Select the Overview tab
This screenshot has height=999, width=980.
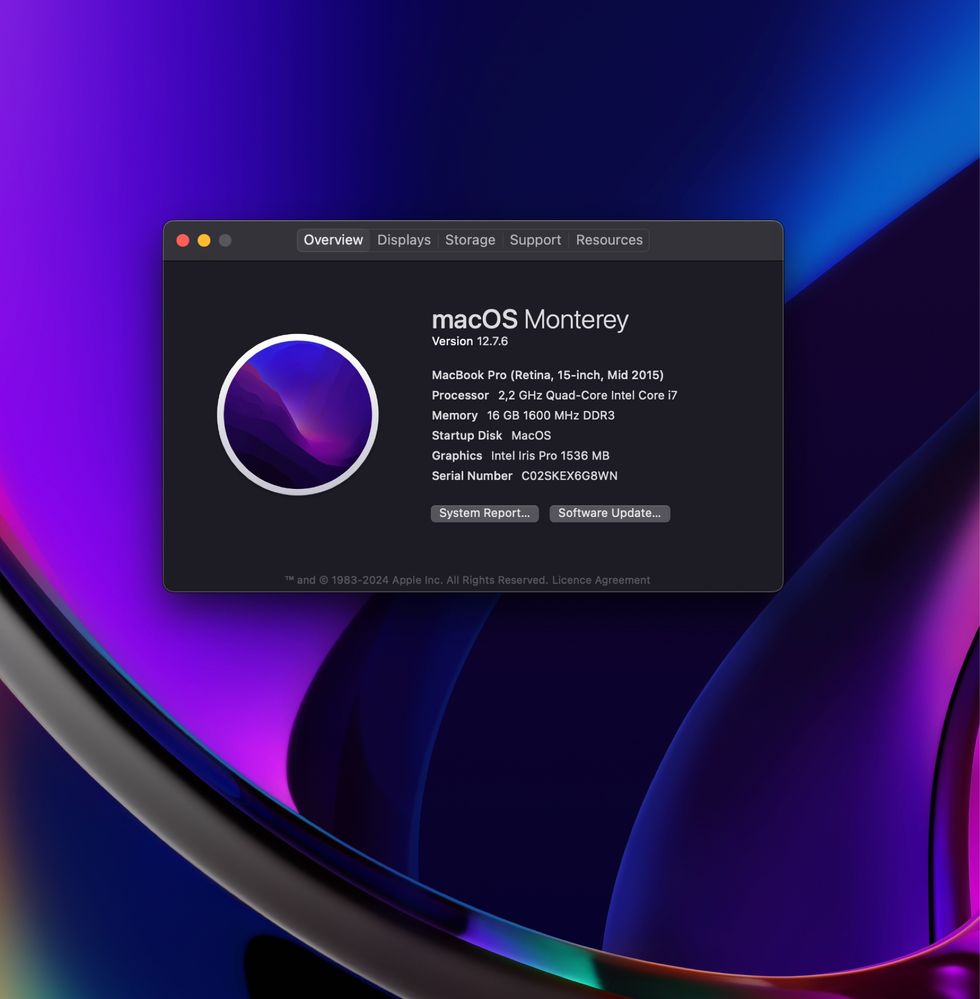coord(333,240)
